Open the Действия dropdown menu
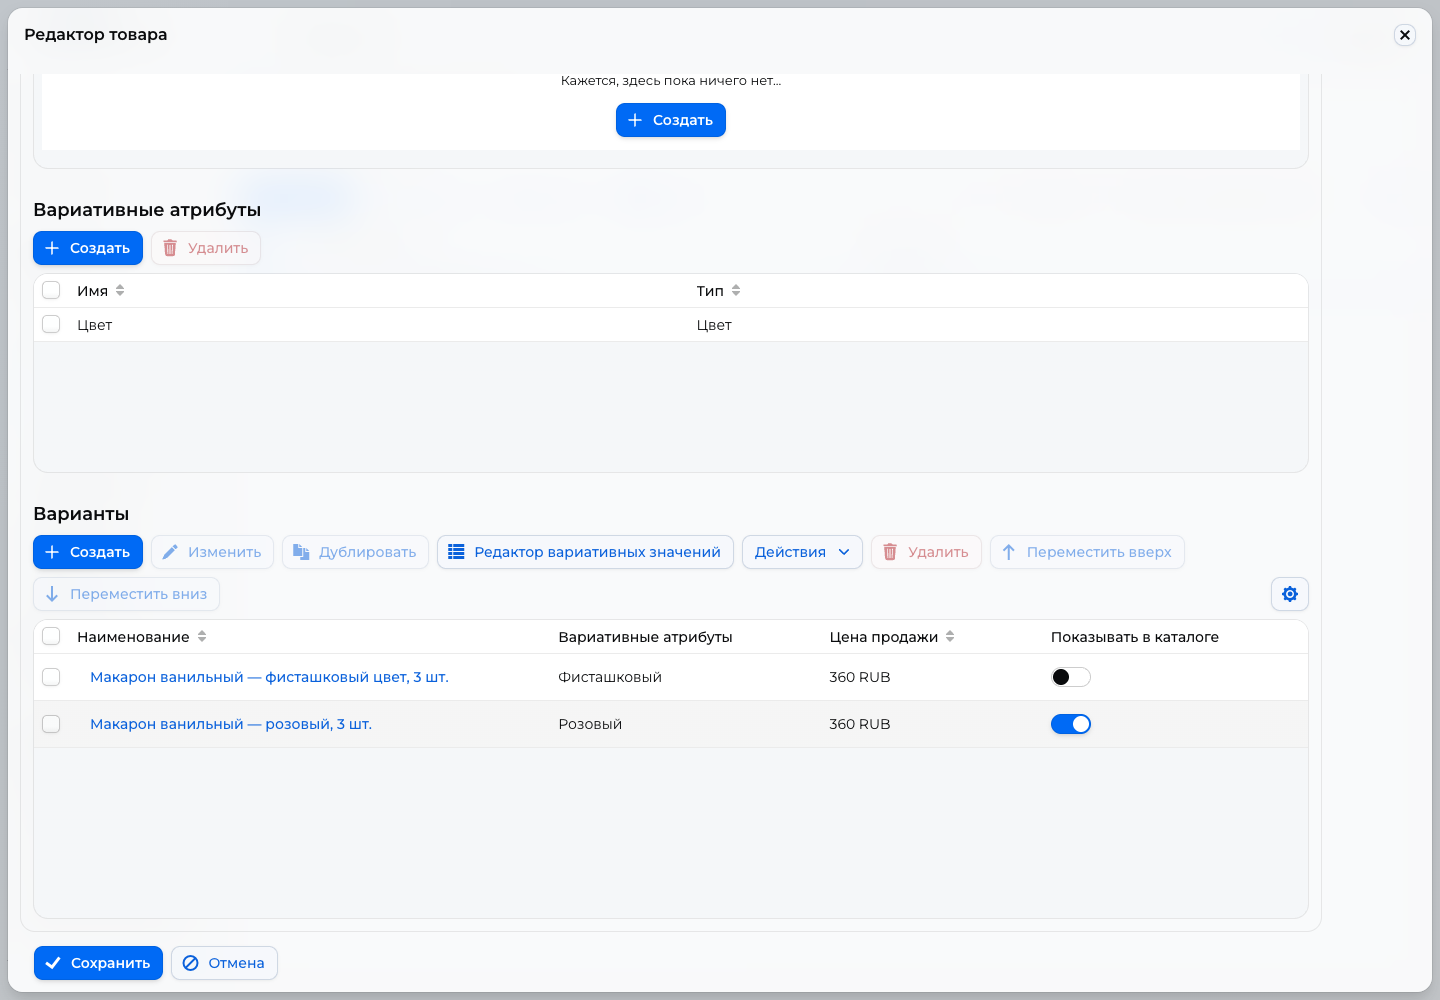1440x1000 pixels. pos(802,552)
